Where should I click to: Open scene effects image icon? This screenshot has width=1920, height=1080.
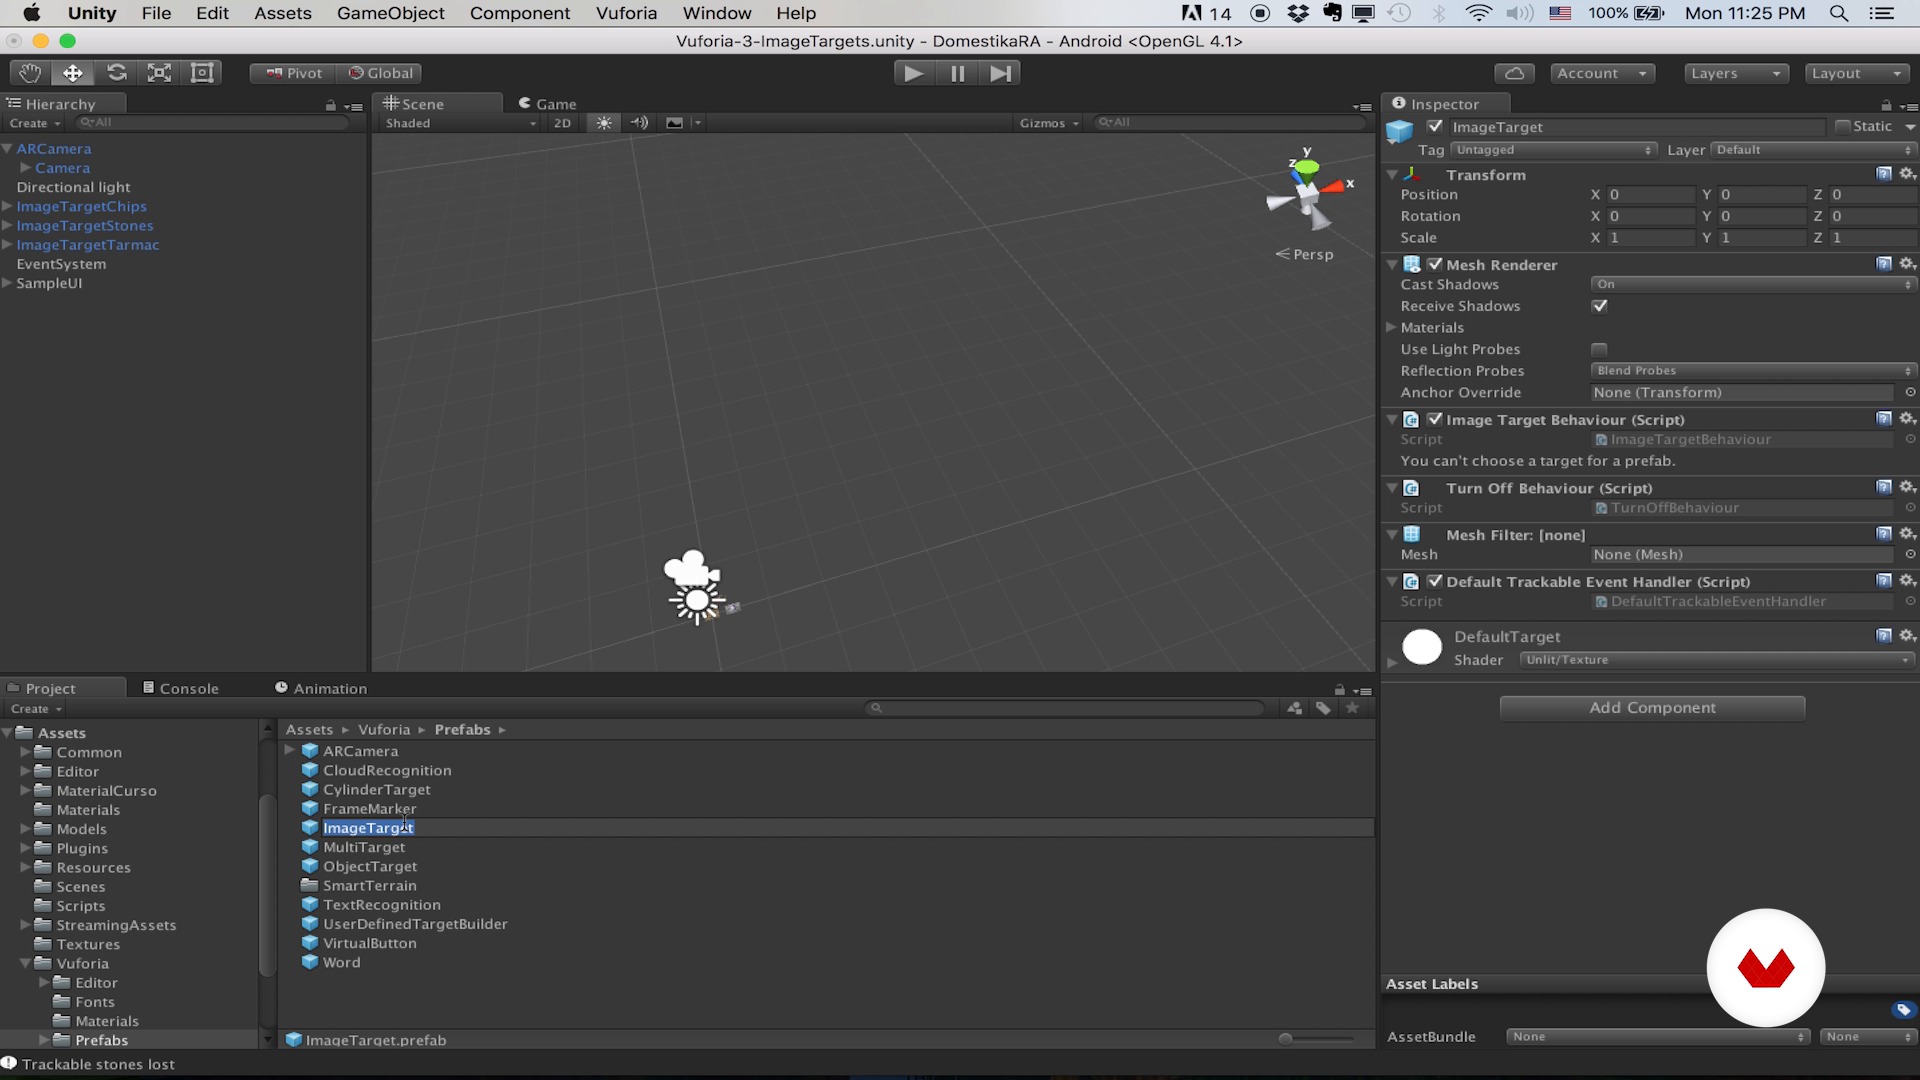(x=675, y=123)
